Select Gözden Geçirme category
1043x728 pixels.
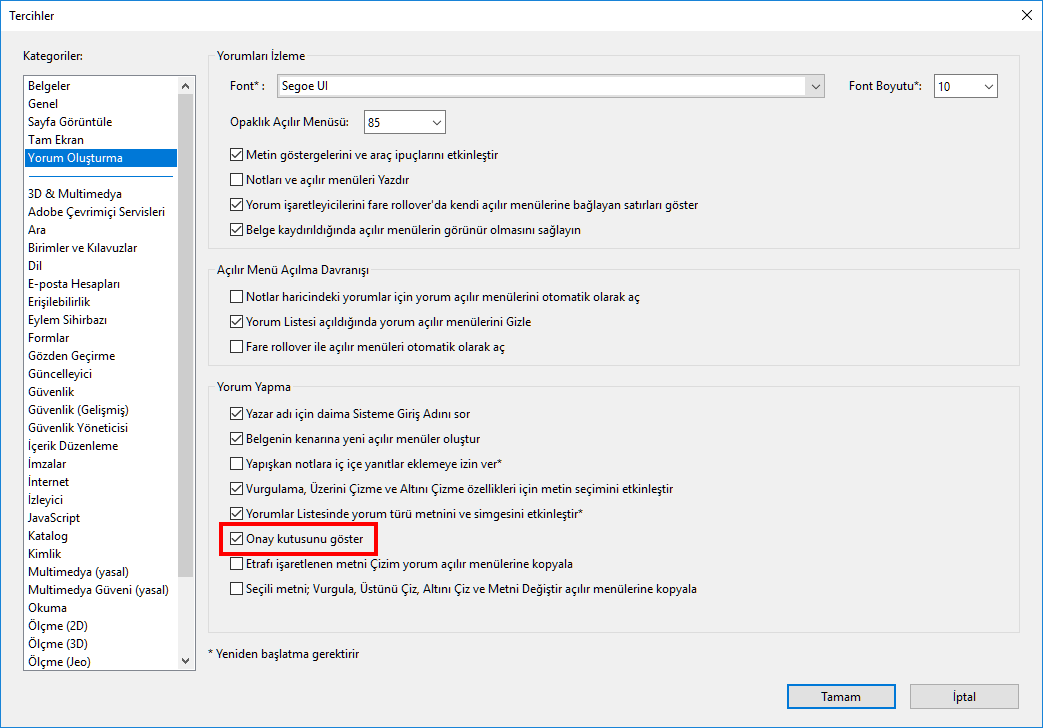101,355
